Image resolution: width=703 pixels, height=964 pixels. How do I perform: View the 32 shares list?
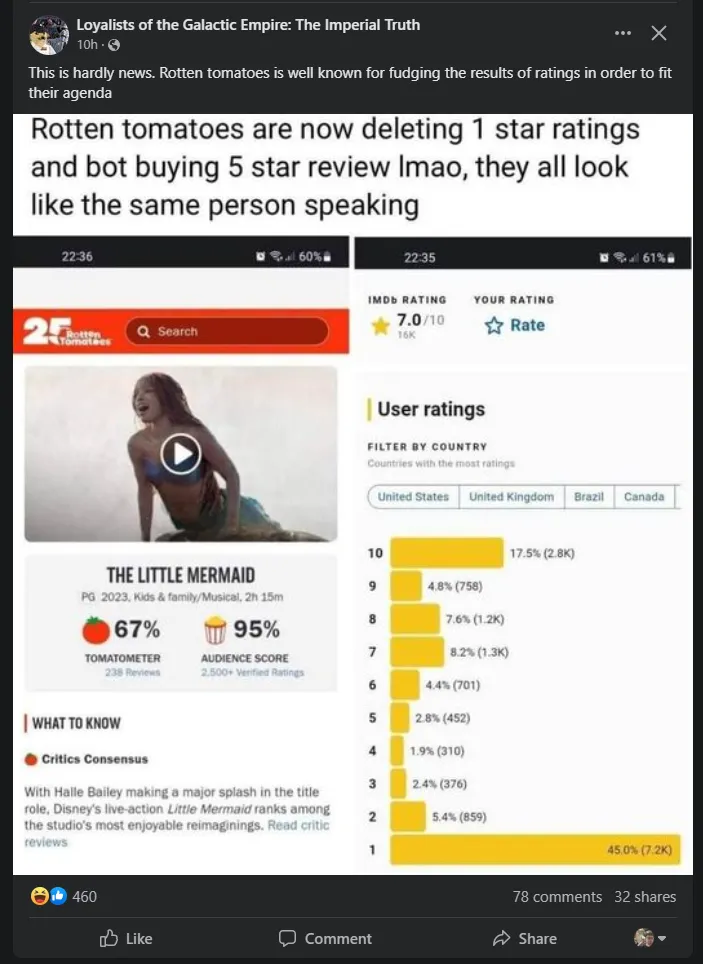(645, 896)
